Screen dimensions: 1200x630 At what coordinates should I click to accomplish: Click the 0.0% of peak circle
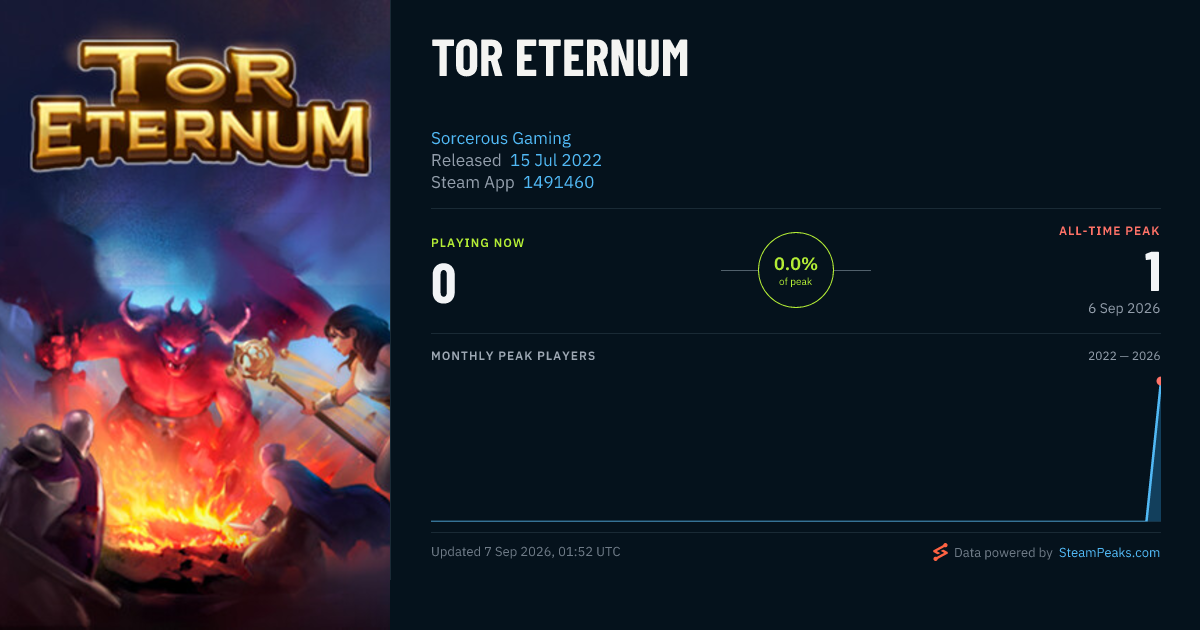click(796, 270)
